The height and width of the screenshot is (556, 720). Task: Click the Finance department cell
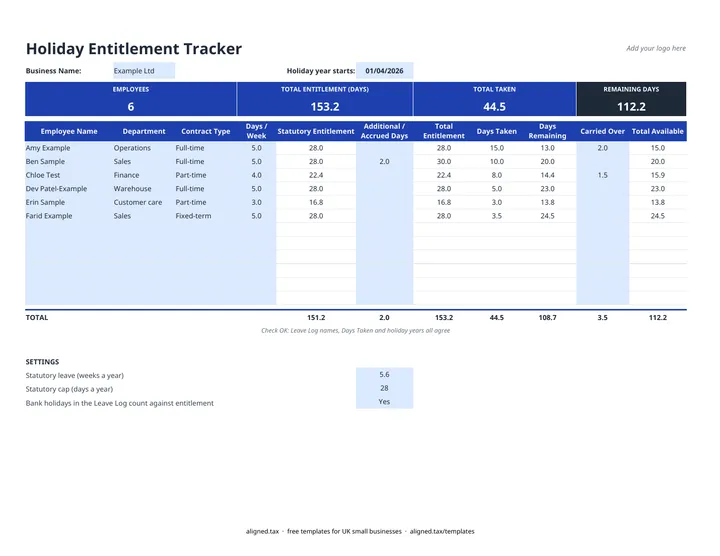click(126, 175)
